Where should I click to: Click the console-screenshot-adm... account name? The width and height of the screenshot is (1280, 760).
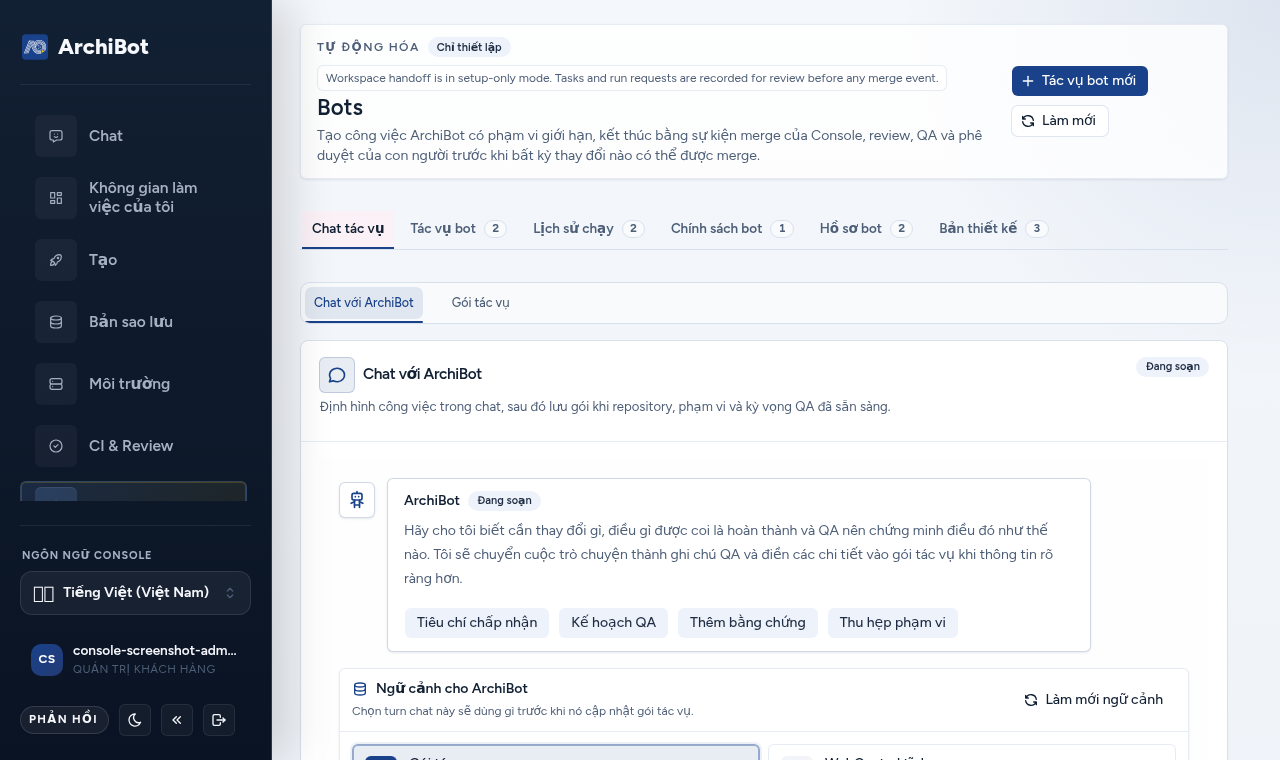[x=155, y=650]
